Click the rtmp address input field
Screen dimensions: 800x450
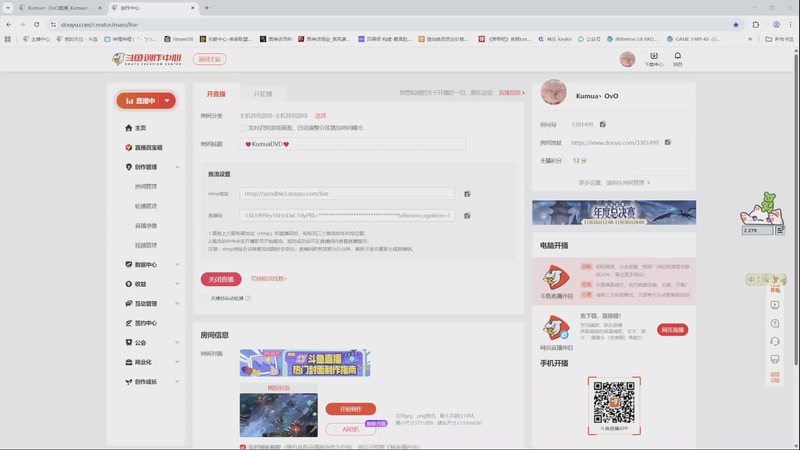(347, 194)
